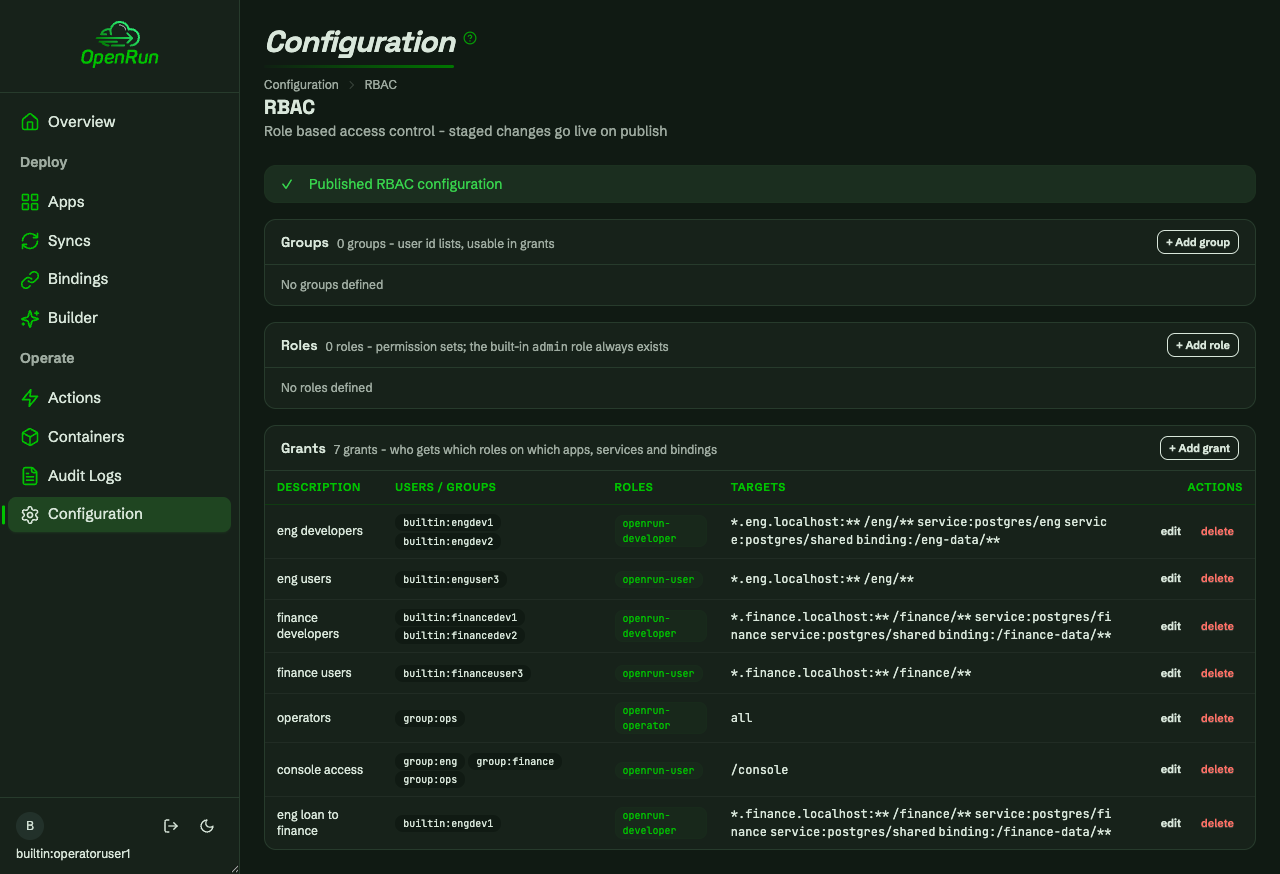Delete the eng loan to finance grant

1217,824
